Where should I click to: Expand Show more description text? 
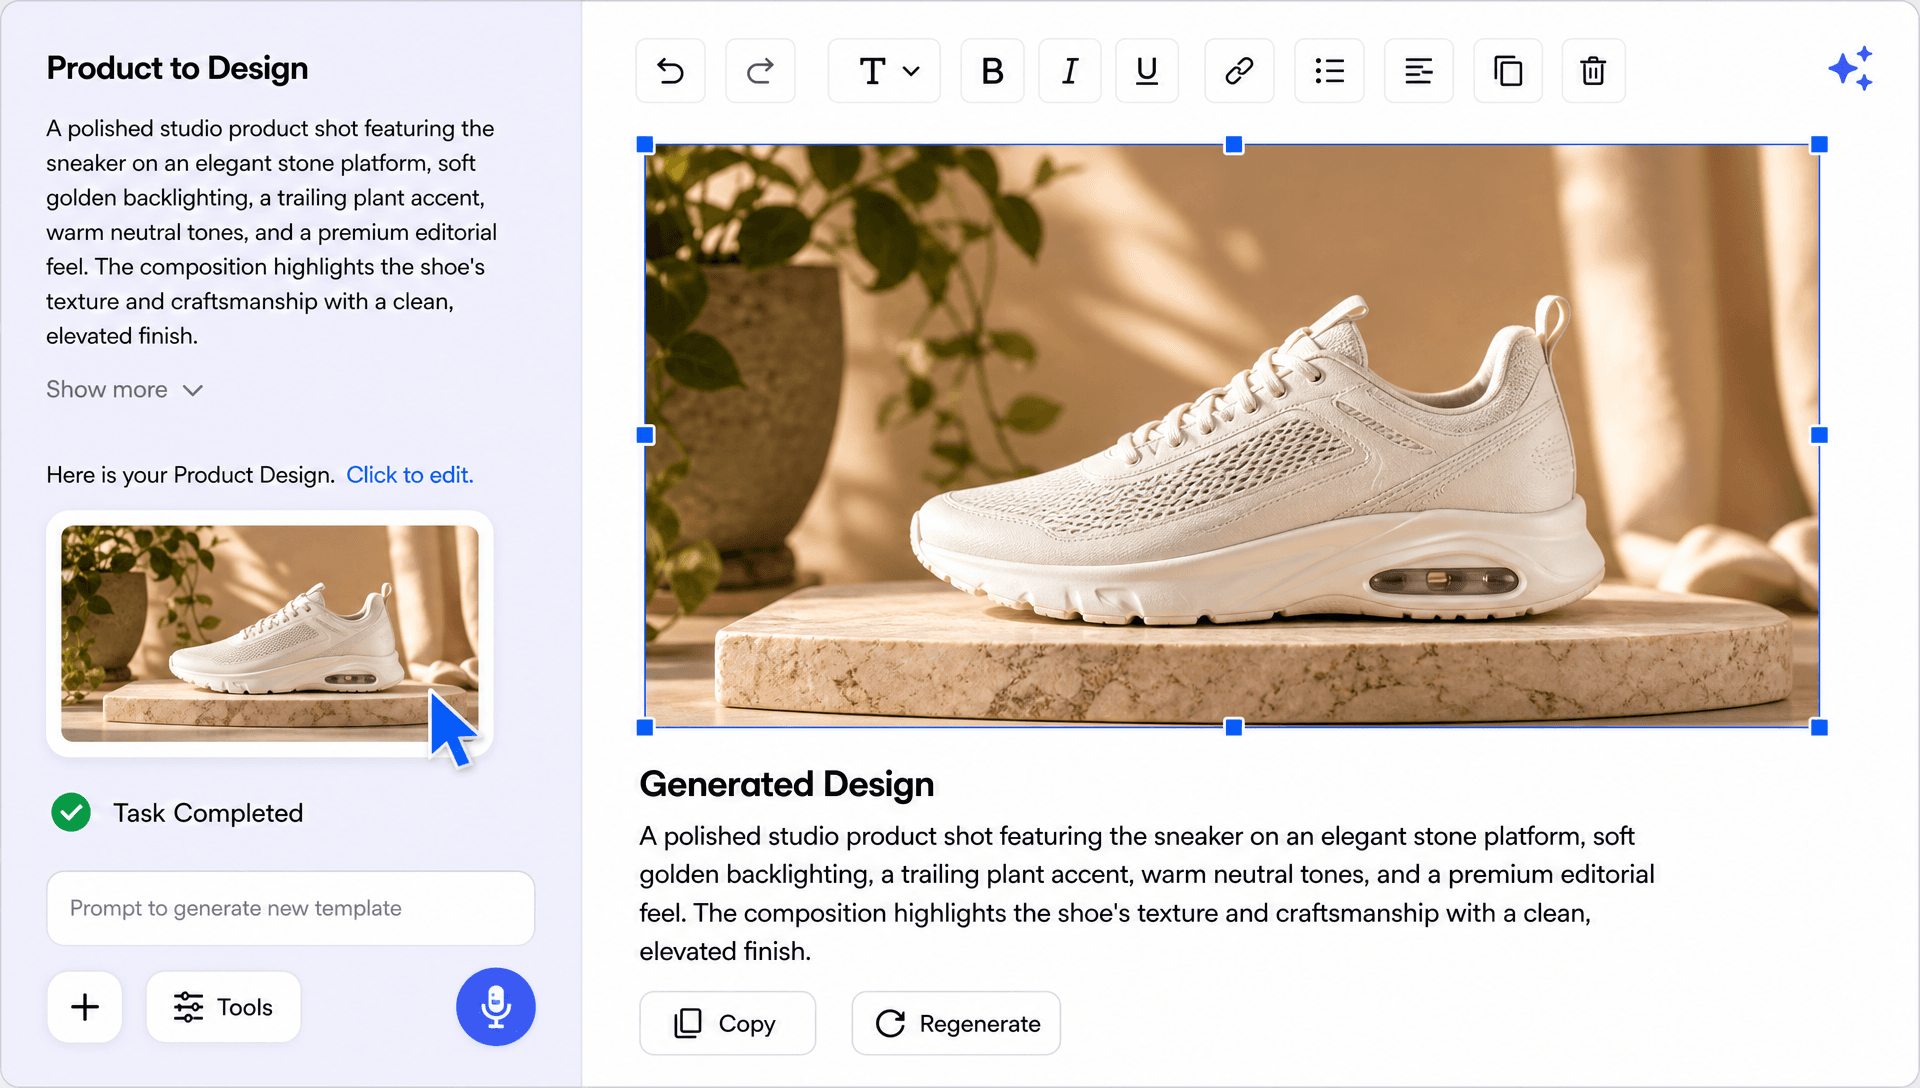click(125, 389)
